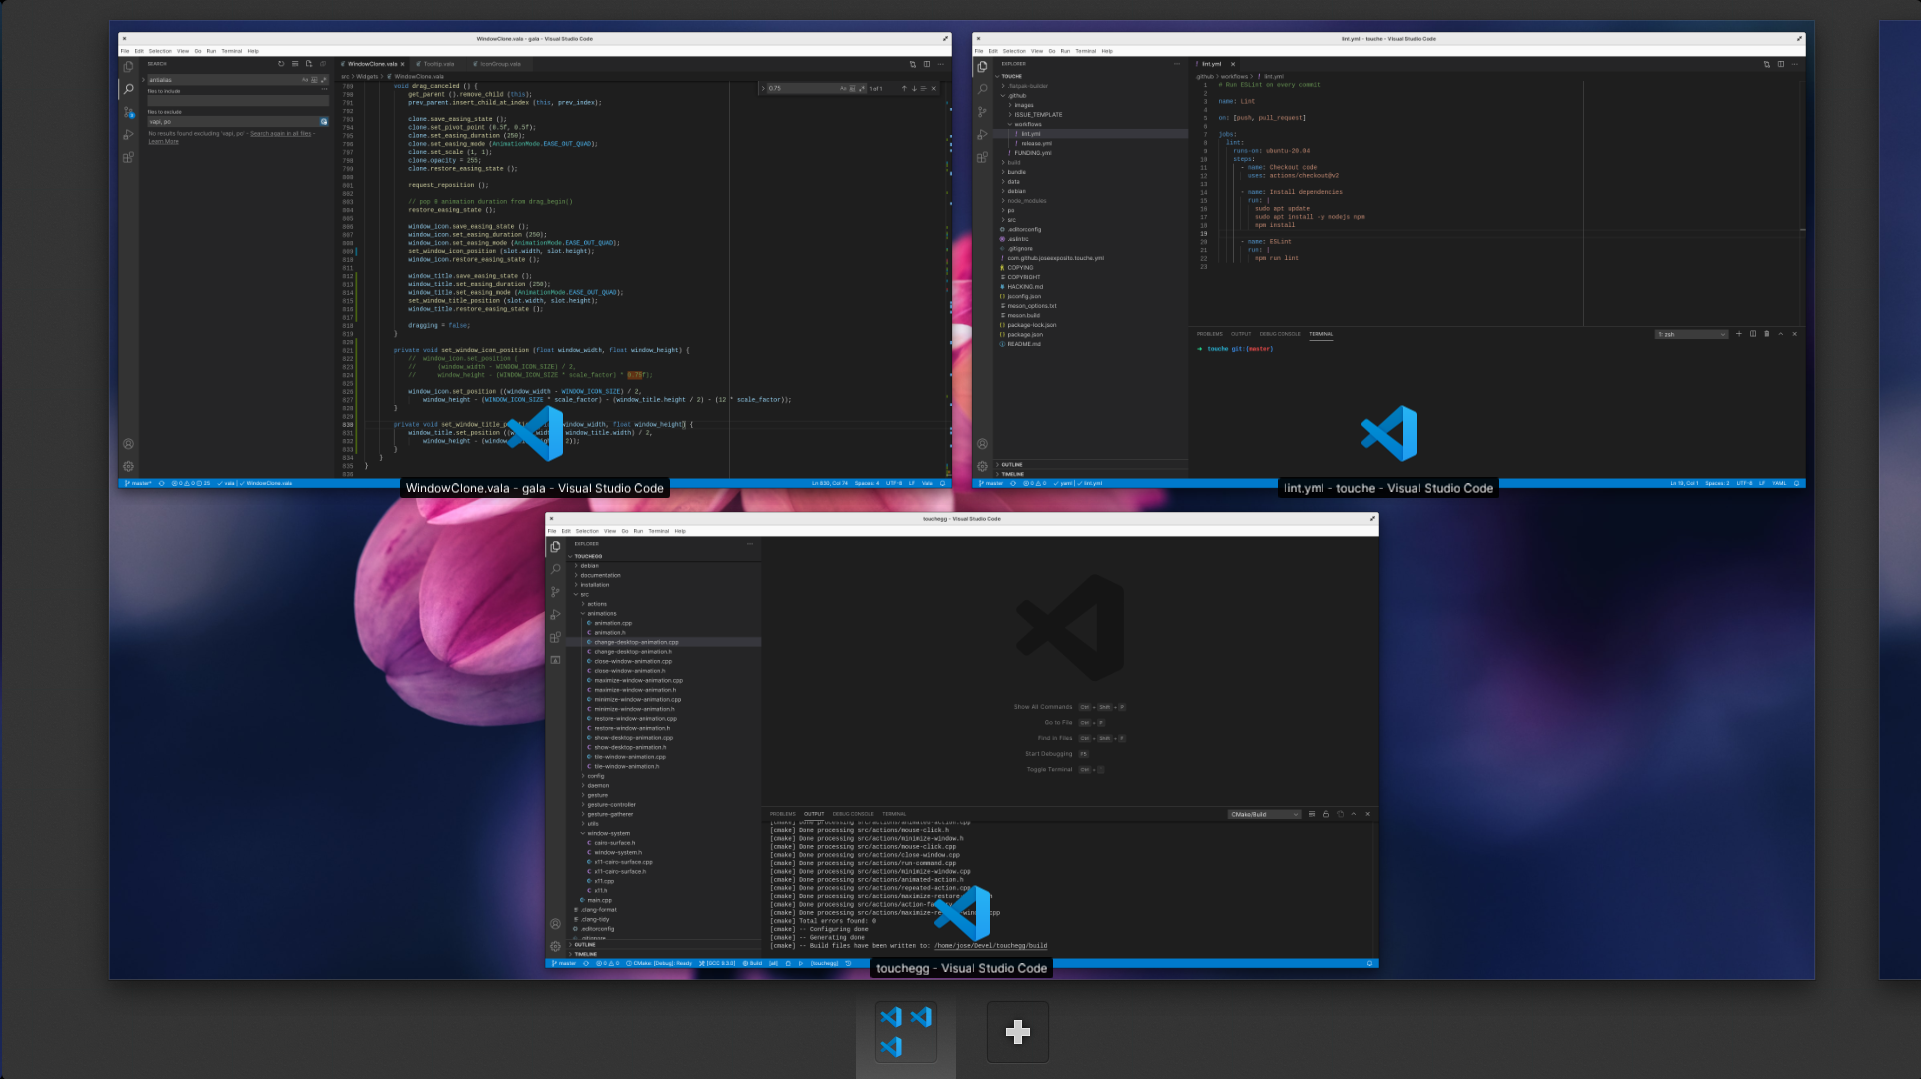This screenshot has height=1079, width=1921.
Task: Toggle Use Regular Expression in gala search box
Action: pyautogui.click(x=323, y=80)
